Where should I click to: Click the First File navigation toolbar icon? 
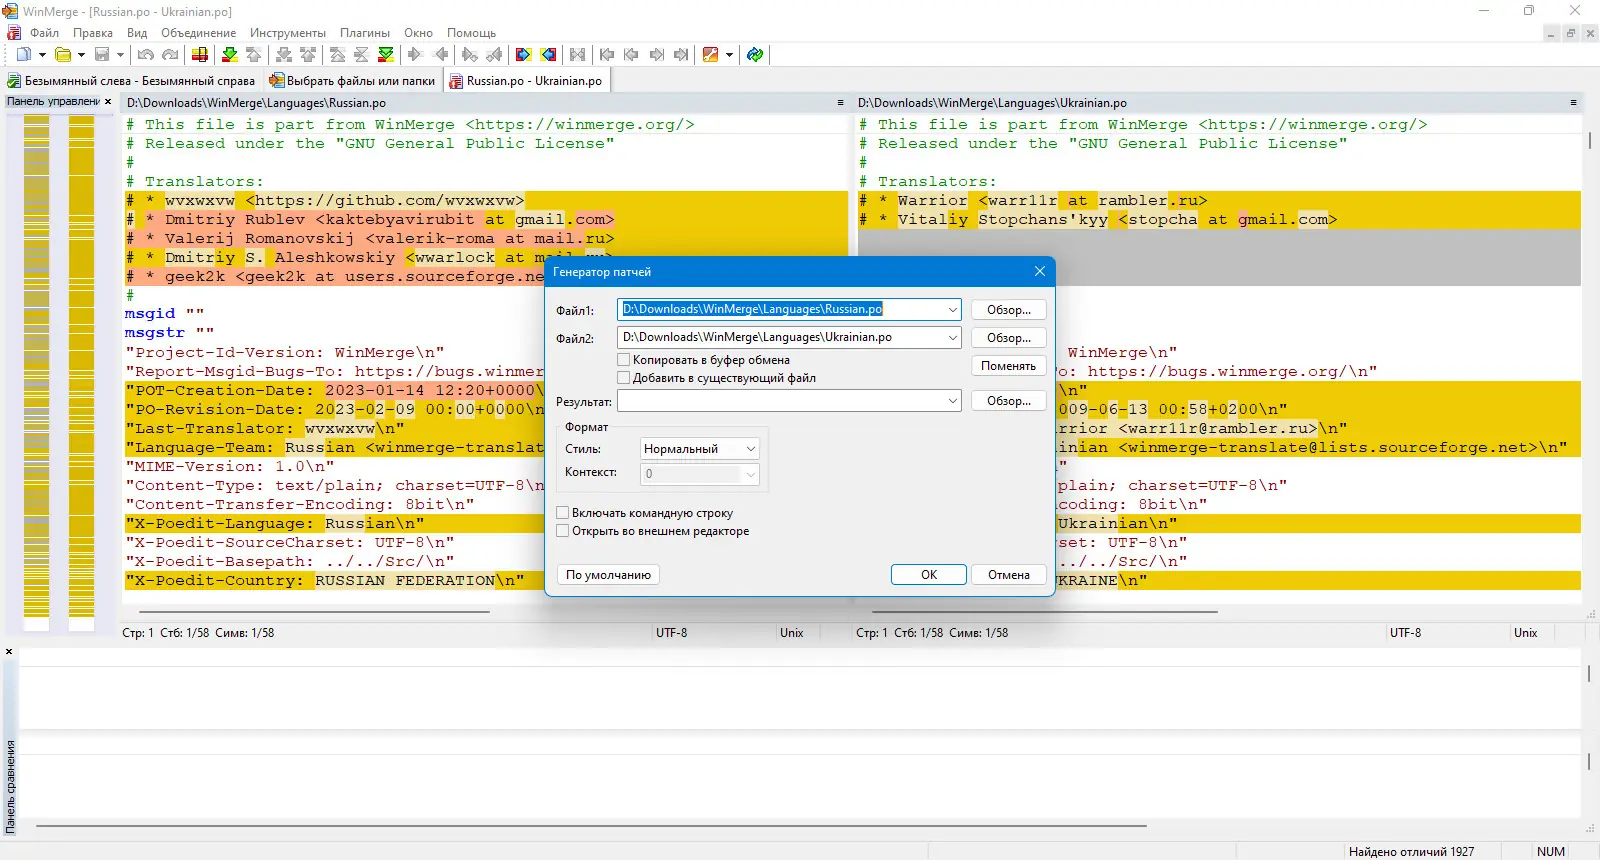[607, 55]
